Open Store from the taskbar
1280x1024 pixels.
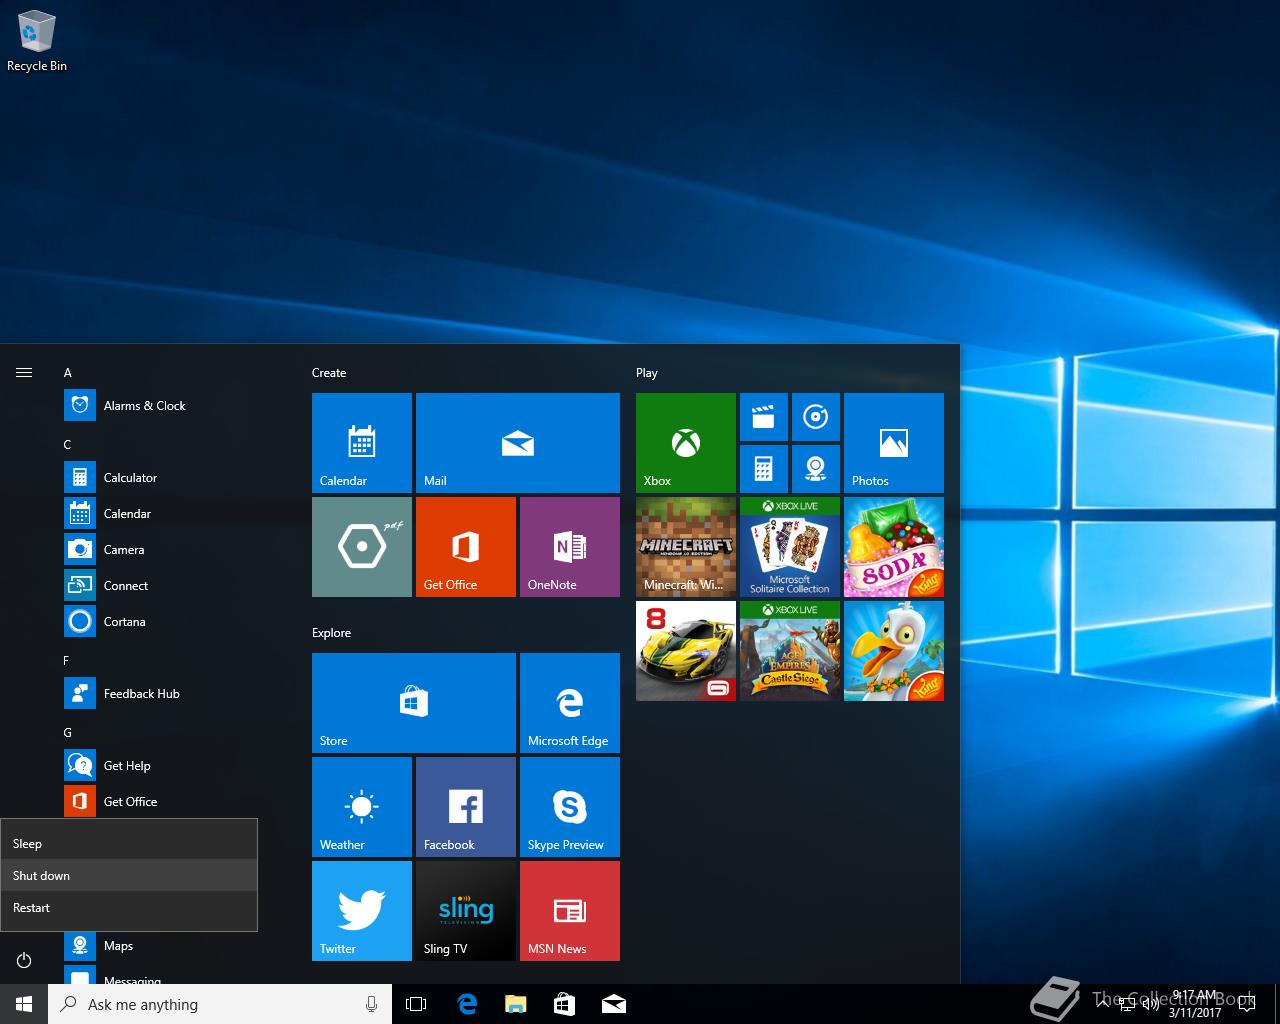pyautogui.click(x=564, y=1004)
